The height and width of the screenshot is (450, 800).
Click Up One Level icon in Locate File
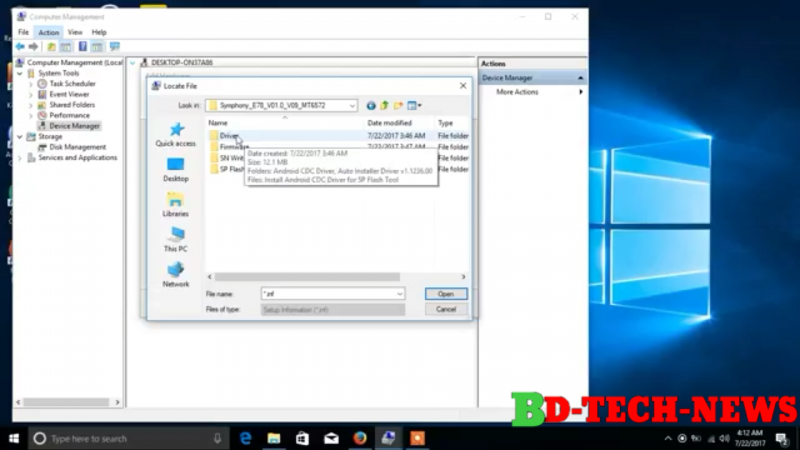384,106
